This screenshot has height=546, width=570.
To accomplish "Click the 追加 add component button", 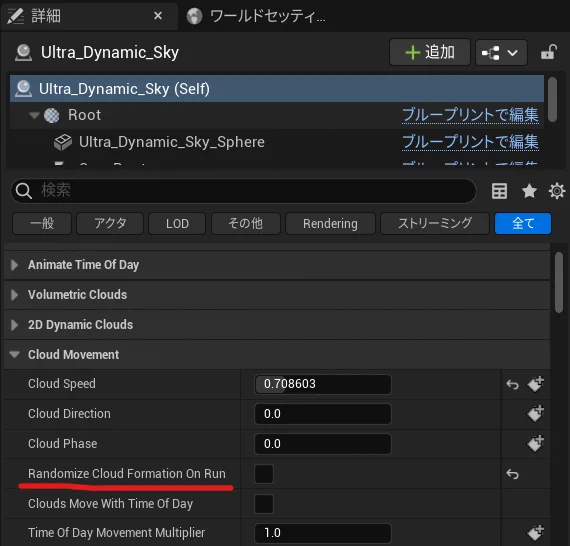I will 430,52.
